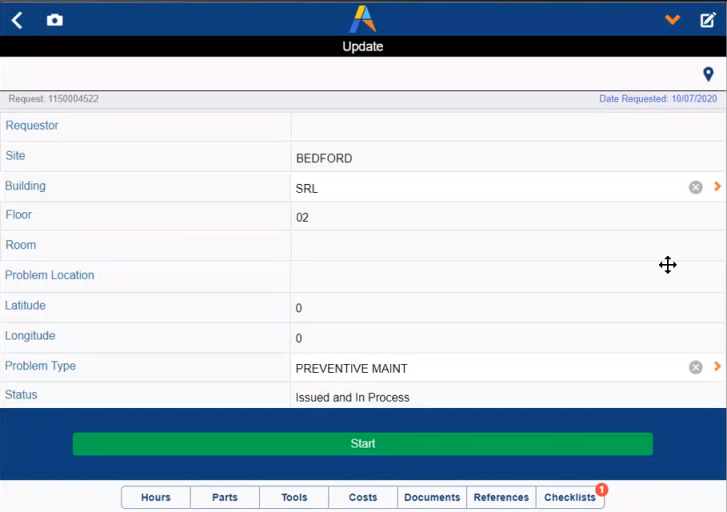Switch to the Parts tab
727x512 pixels.
225,497
